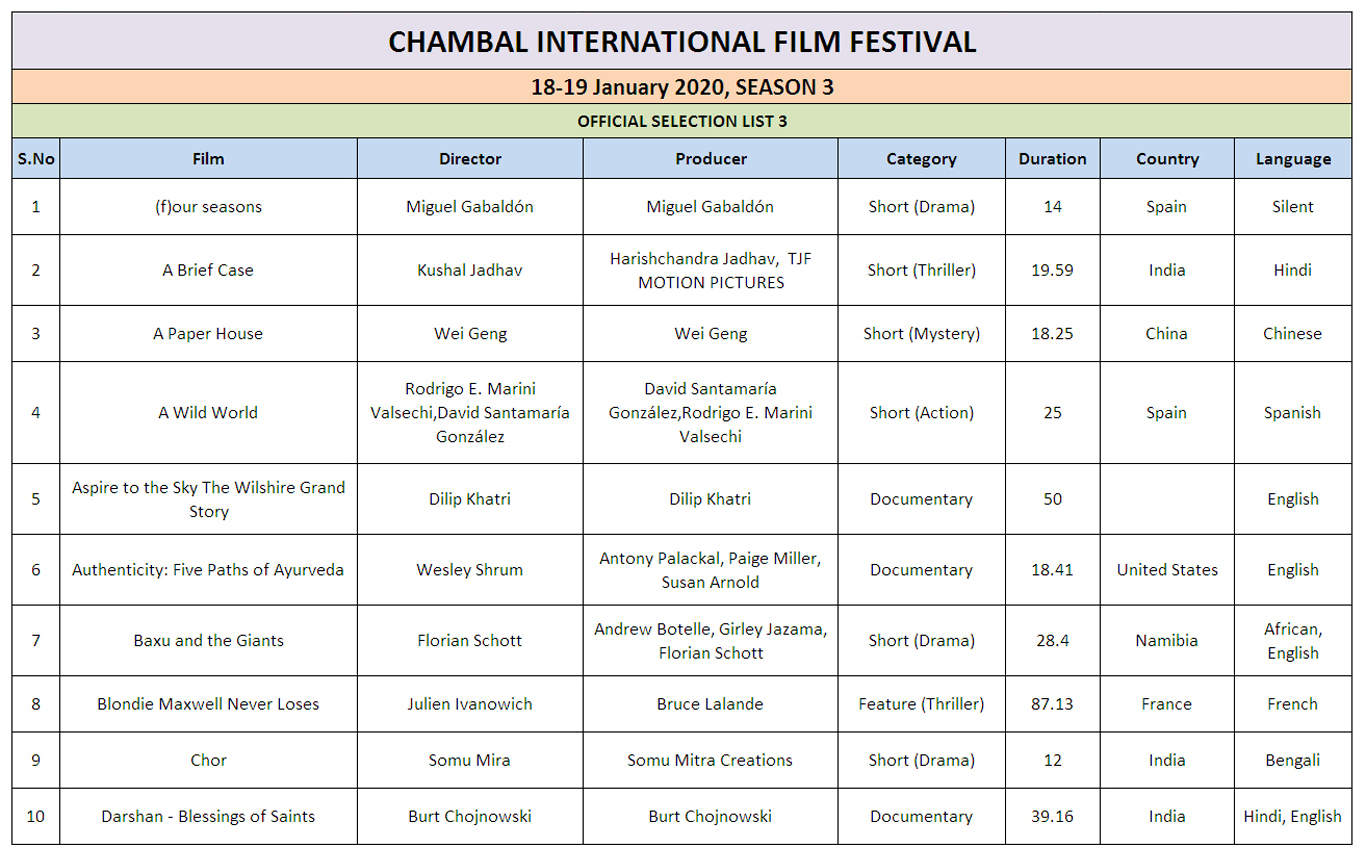Image resolution: width=1366 pixels, height=859 pixels.
Task: Click 'Darshan - Blessings of Saints' cell
Action: pyautogui.click(x=208, y=816)
